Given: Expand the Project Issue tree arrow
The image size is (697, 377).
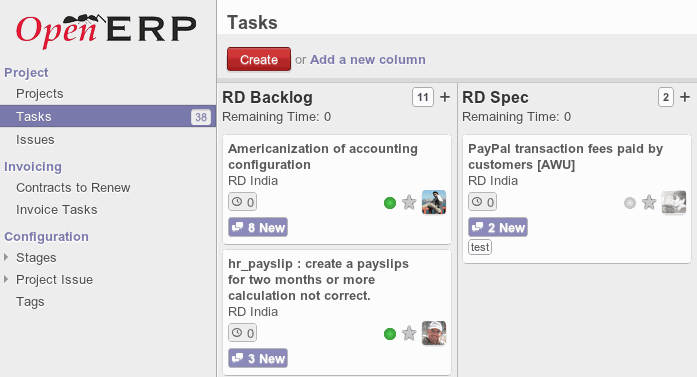Looking at the screenshot, I should click(6, 279).
